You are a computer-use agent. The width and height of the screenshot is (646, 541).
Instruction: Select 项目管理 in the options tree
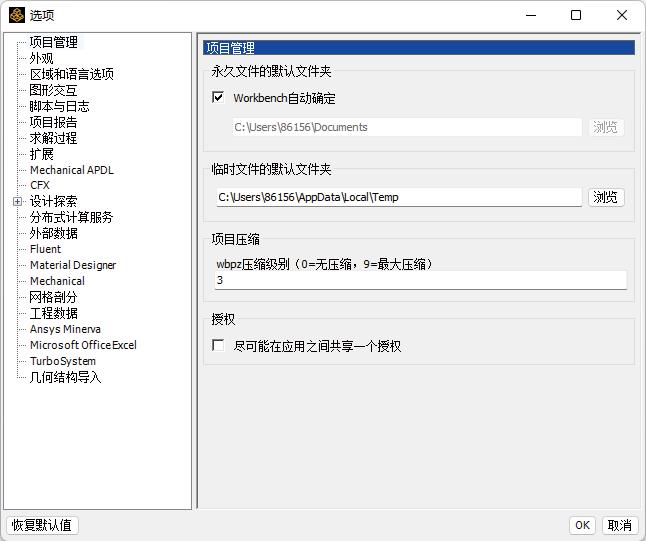pyautogui.click(x=54, y=42)
